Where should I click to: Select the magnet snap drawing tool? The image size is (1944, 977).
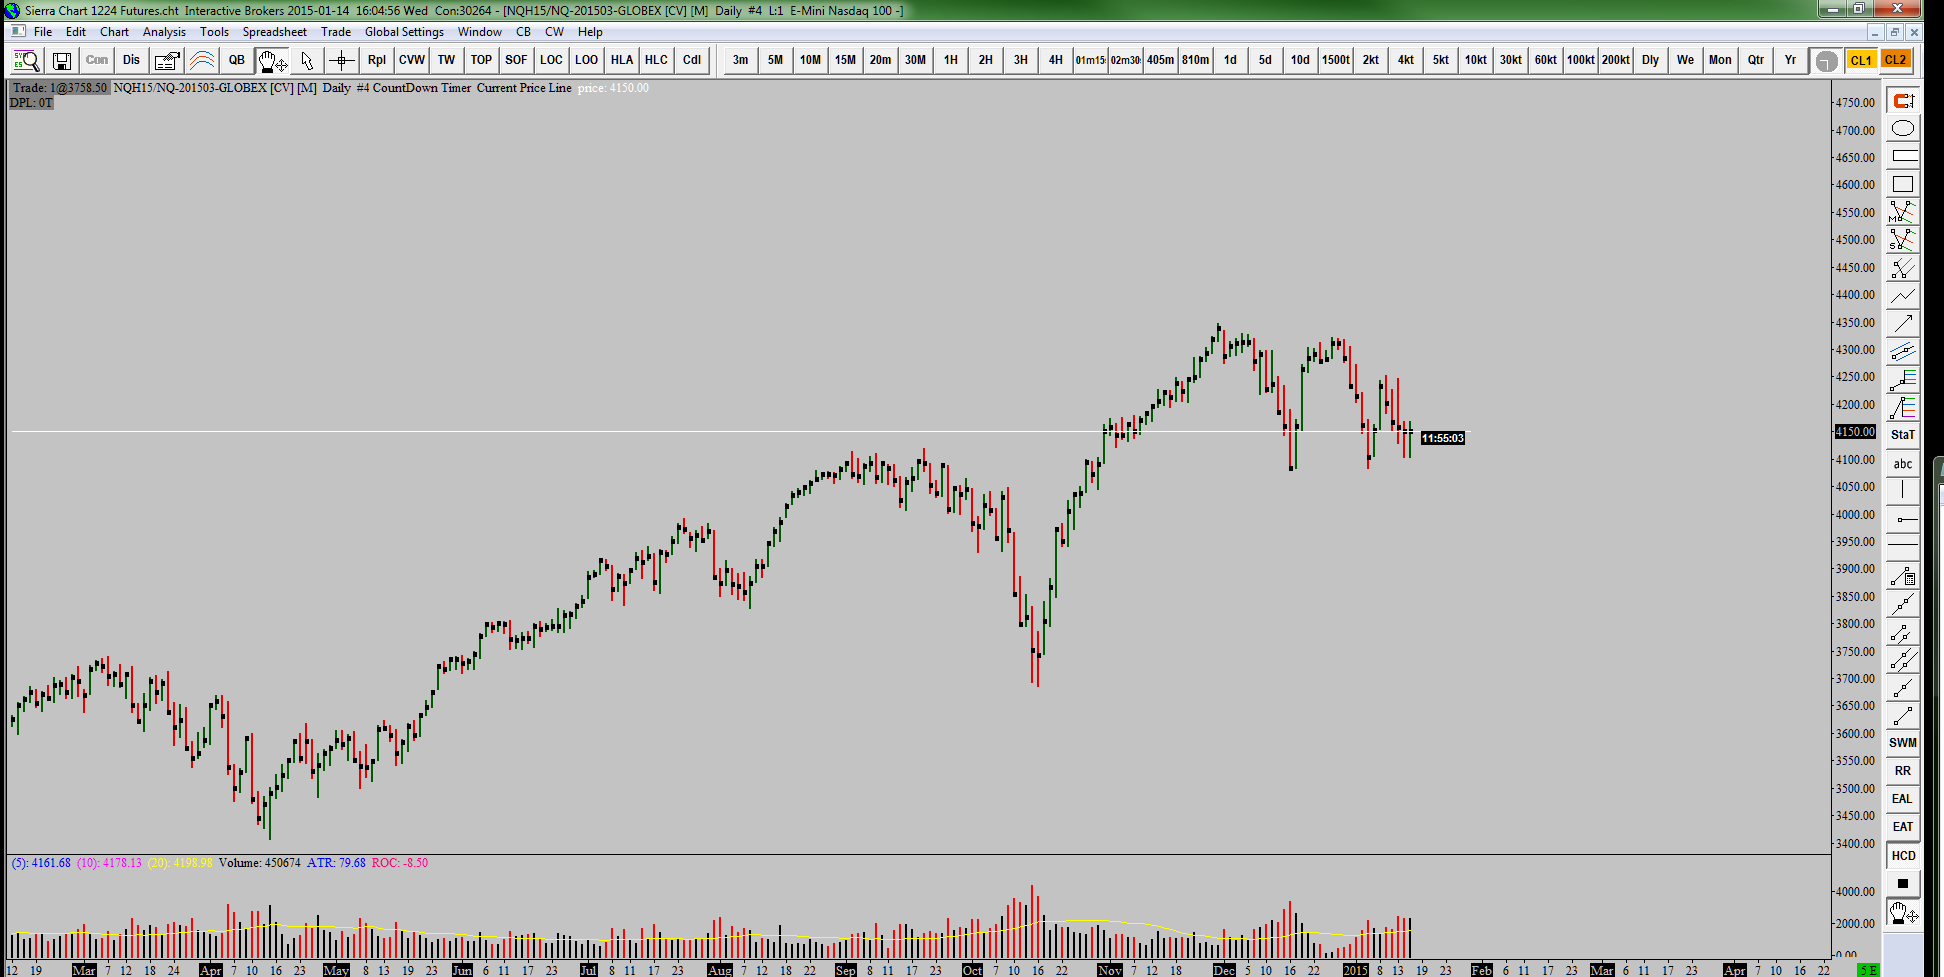[x=1903, y=100]
